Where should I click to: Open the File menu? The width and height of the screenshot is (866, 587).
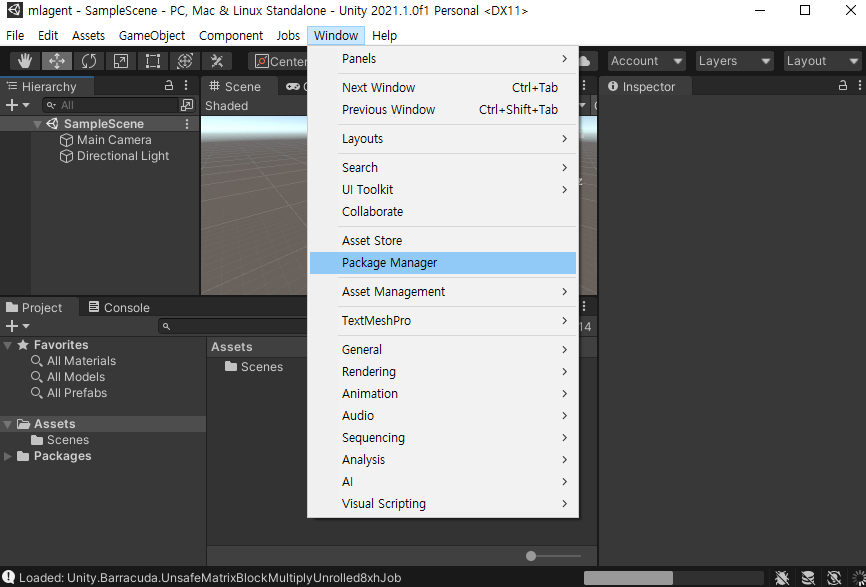(15, 35)
